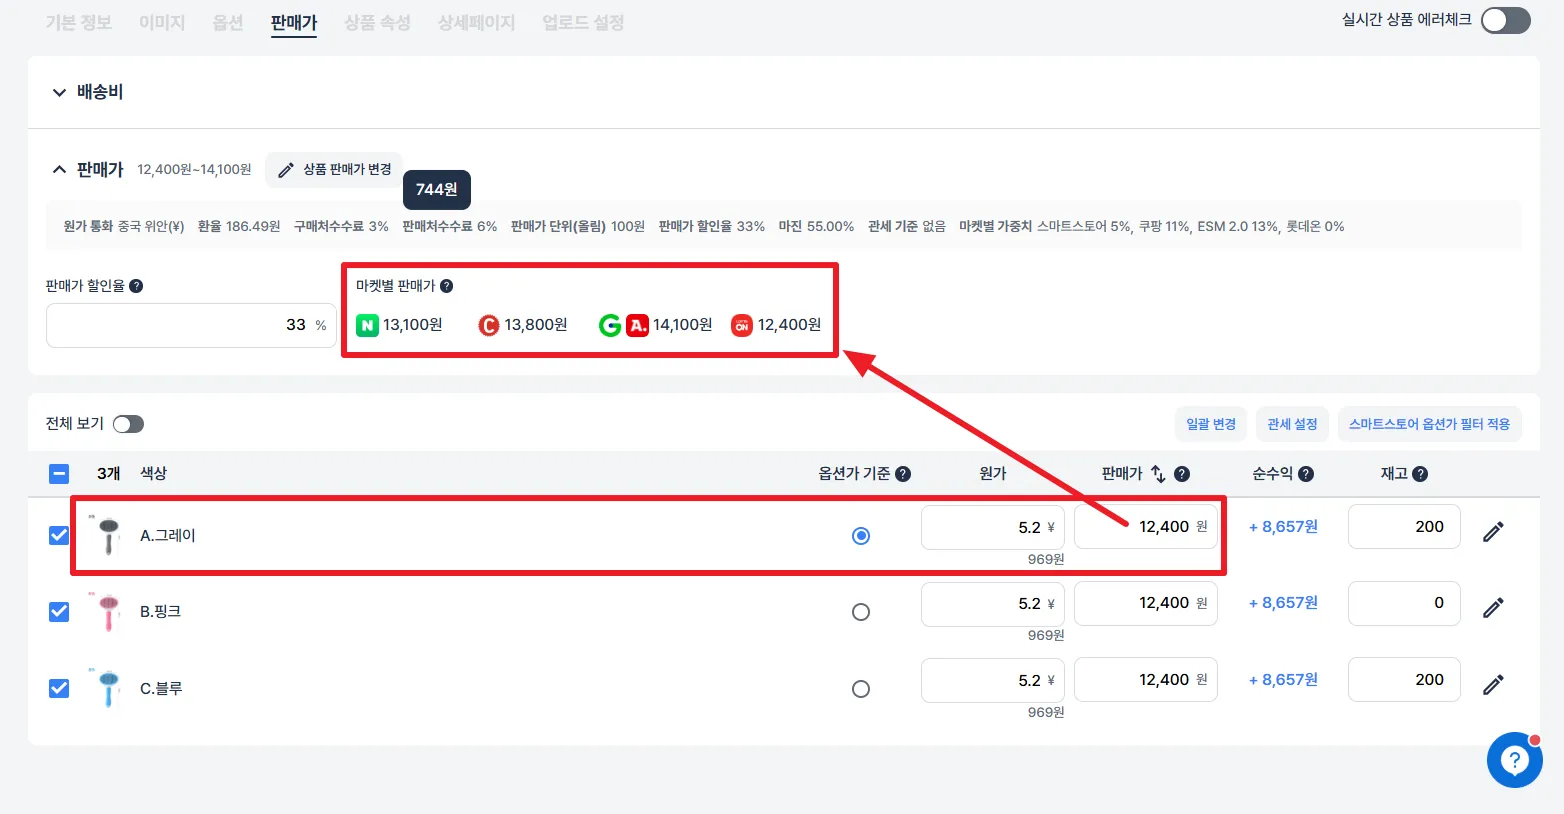Click the Gmarket icon in 마켓별 판매가
Image resolution: width=1564 pixels, height=814 pixels.
(612, 324)
